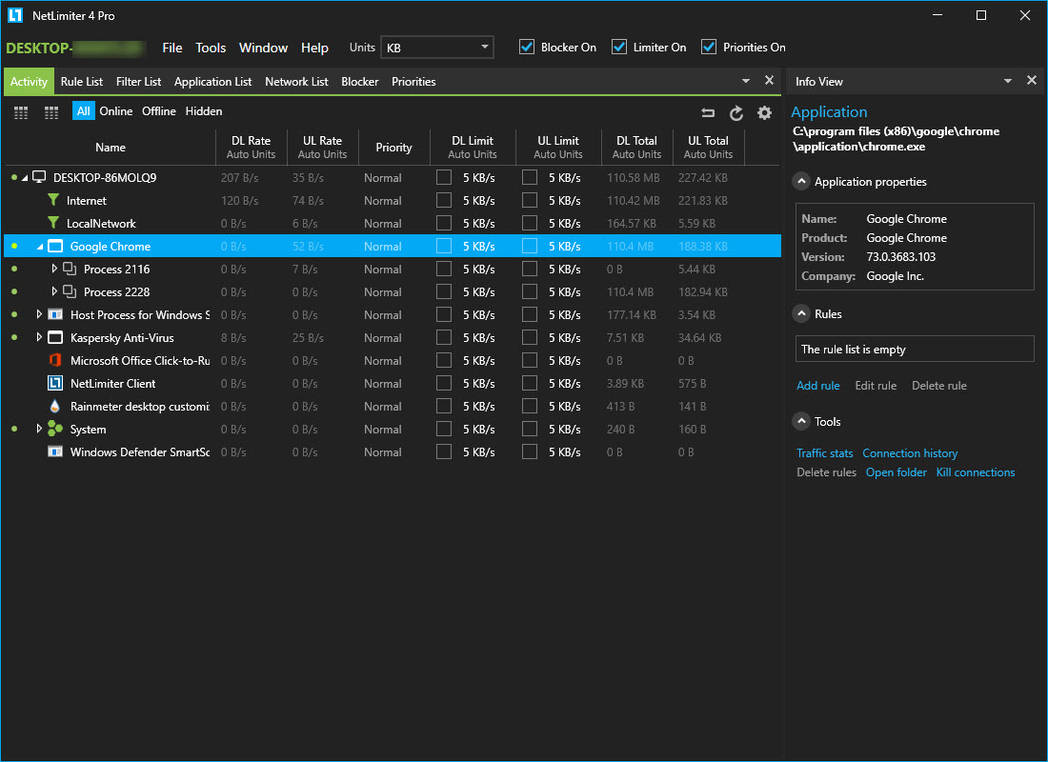This screenshot has height=762, width=1048.
Task: Switch to compact grid view icon
Action: tap(21, 112)
